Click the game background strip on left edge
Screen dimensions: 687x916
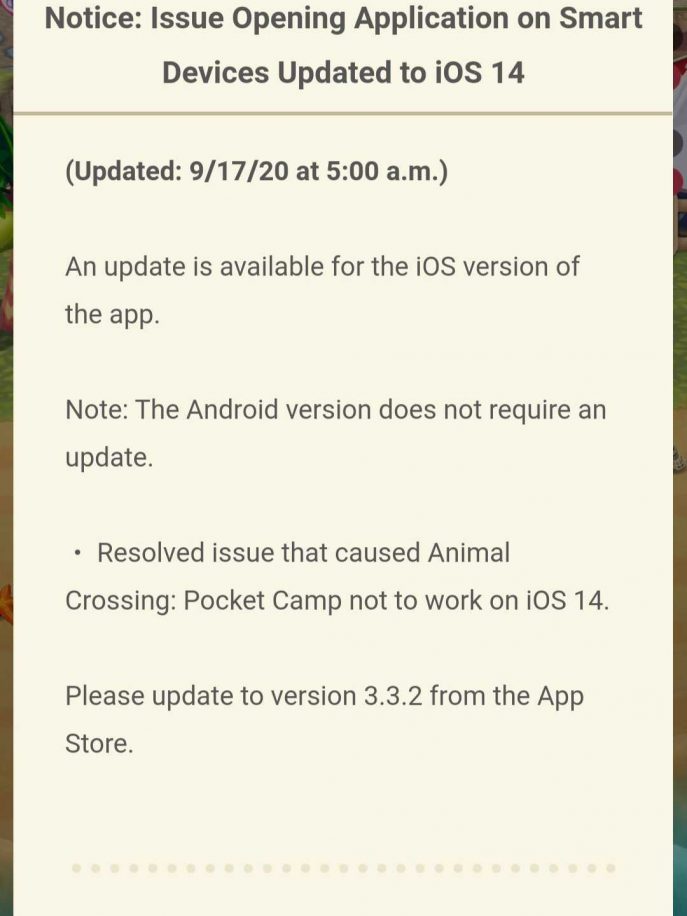pos(6,458)
